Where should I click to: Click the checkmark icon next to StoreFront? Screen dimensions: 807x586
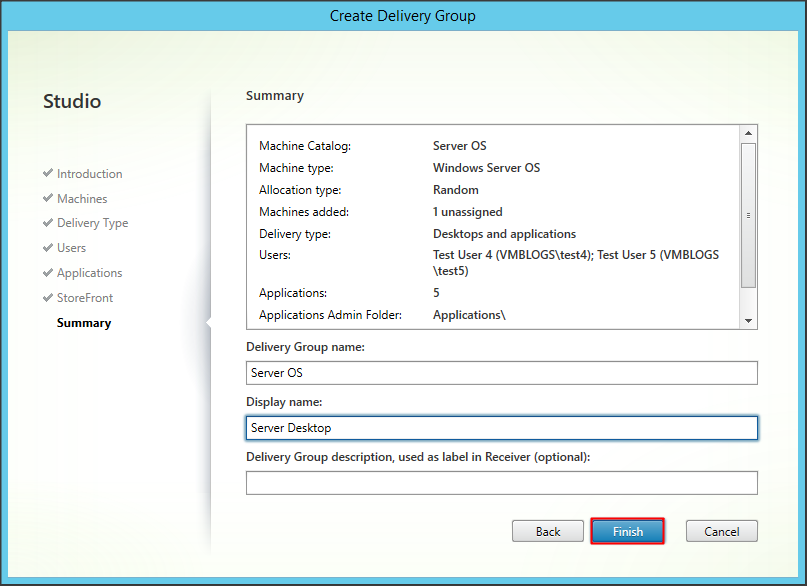(x=48, y=297)
